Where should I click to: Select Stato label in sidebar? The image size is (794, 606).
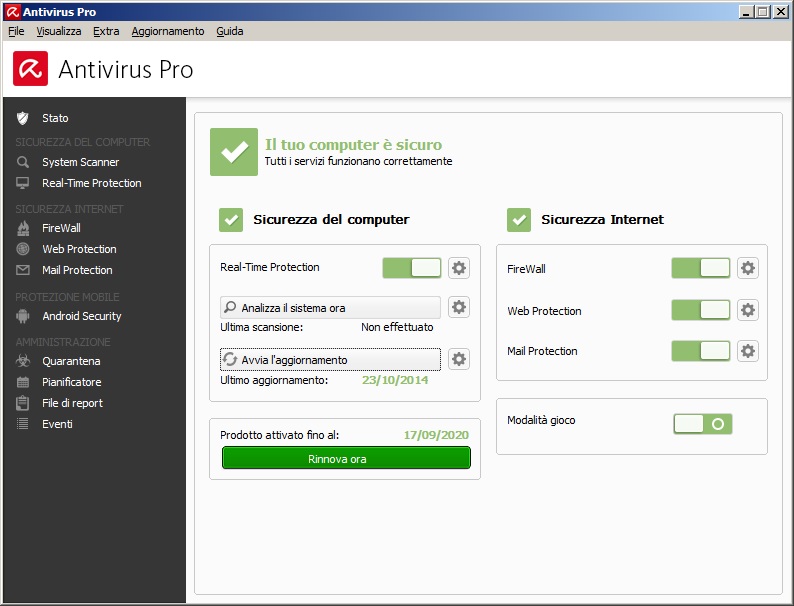click(x=55, y=118)
